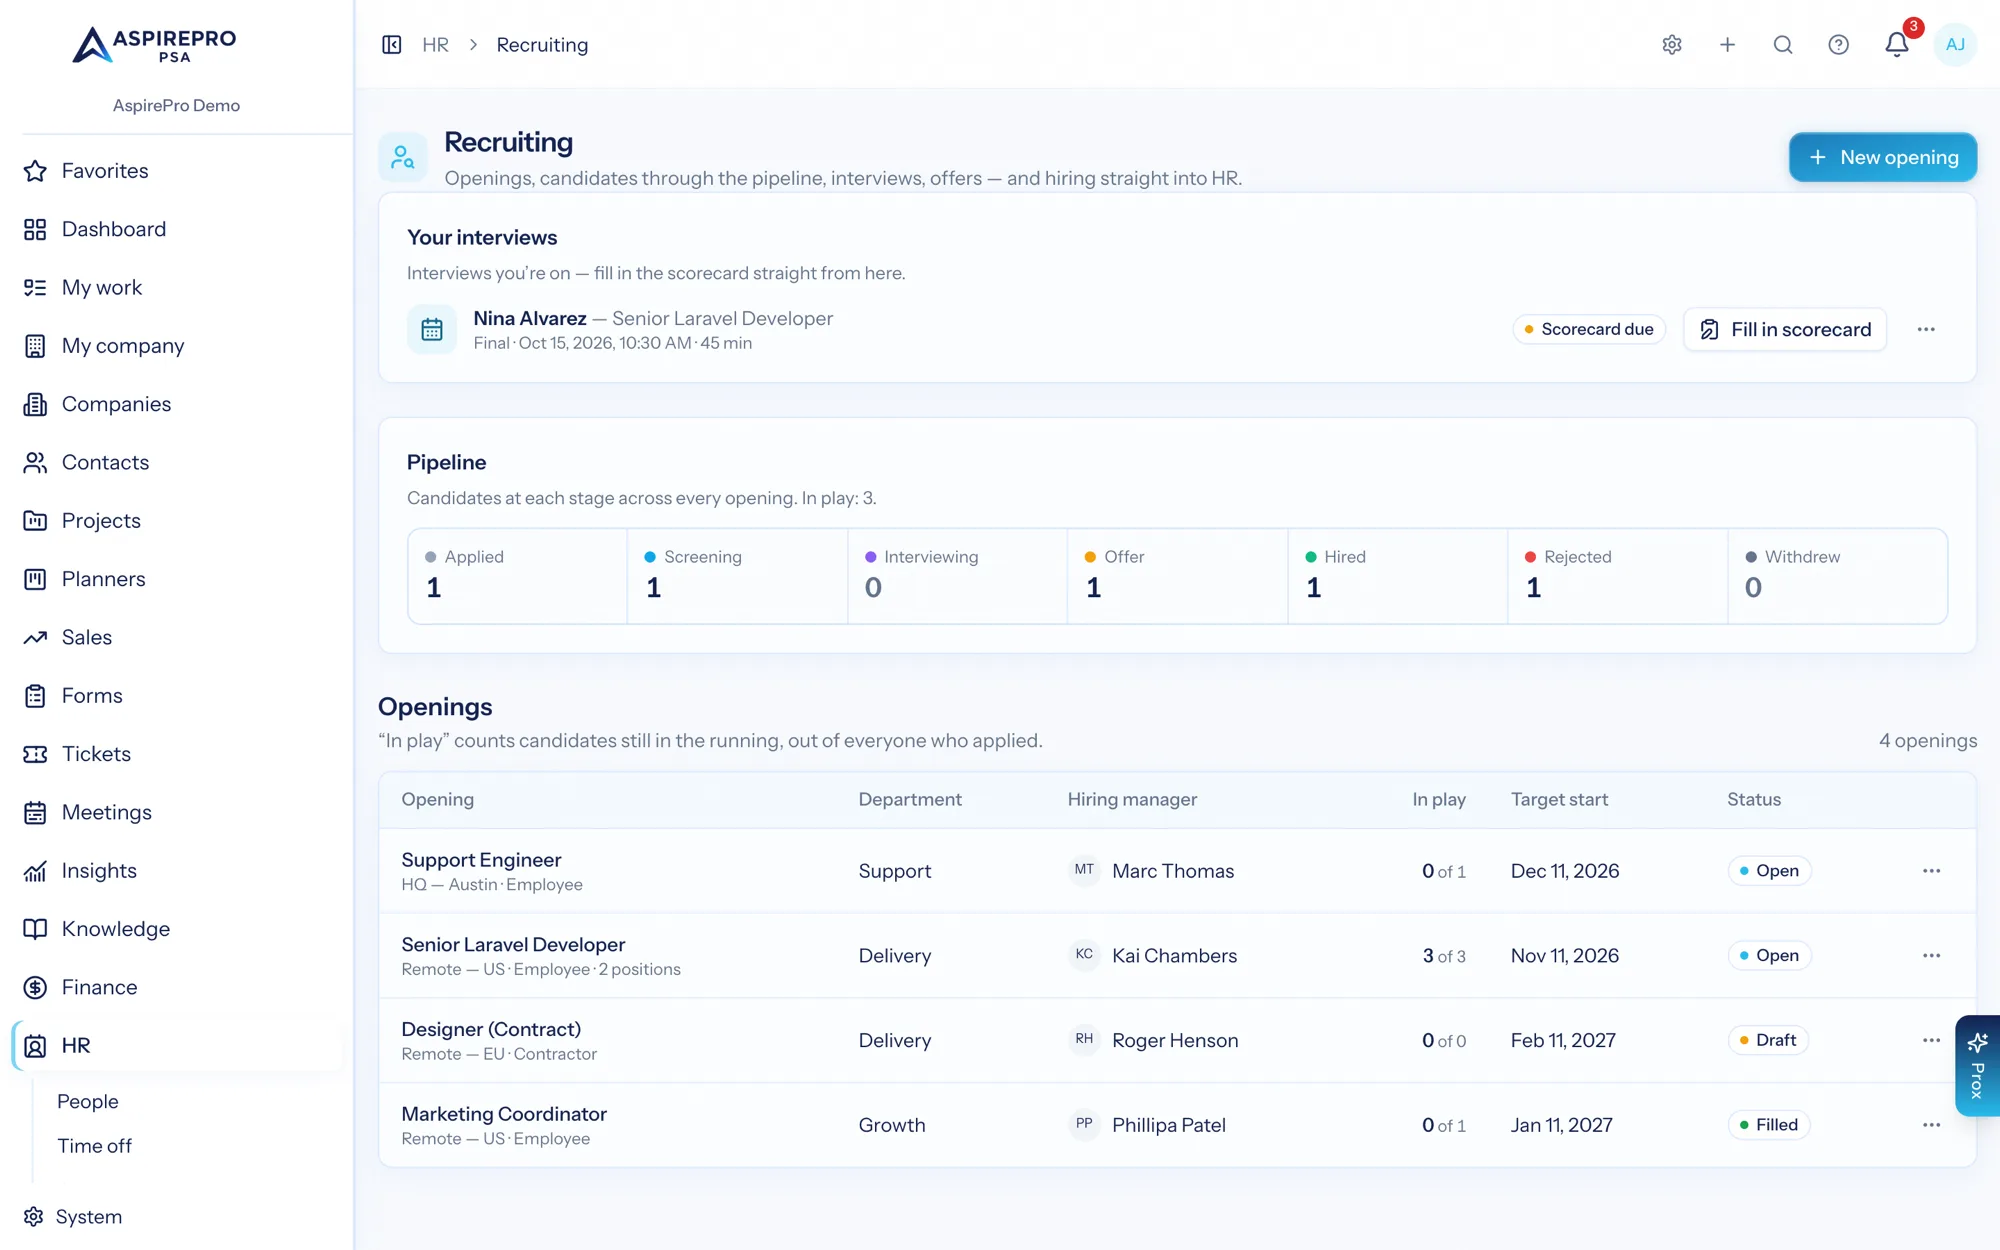This screenshot has width=2000, height=1250.
Task: Click the Fill in scorecard button
Action: pos(1785,329)
